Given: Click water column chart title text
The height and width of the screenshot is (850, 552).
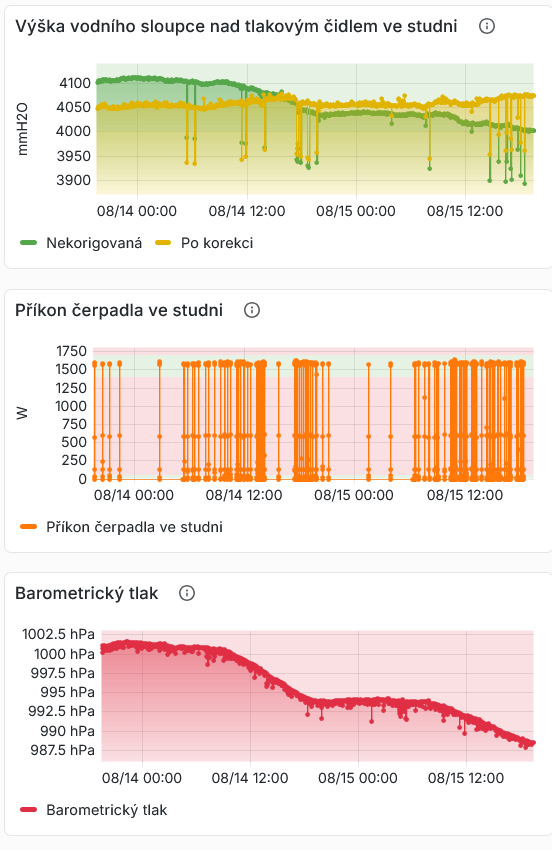Looking at the screenshot, I should coord(236,26).
